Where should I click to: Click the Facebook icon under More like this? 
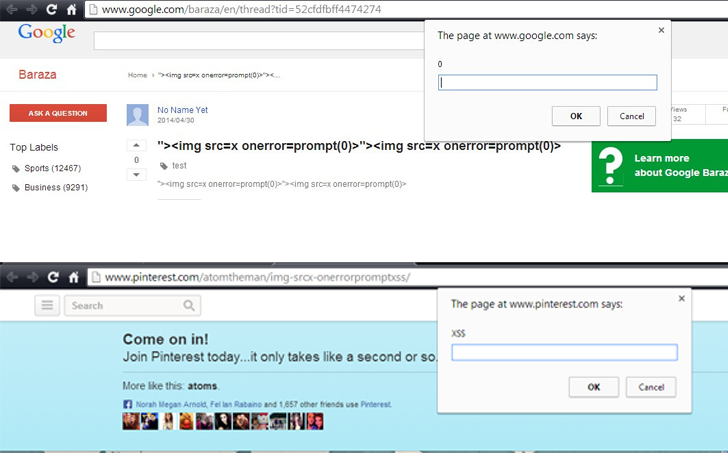pos(128,404)
